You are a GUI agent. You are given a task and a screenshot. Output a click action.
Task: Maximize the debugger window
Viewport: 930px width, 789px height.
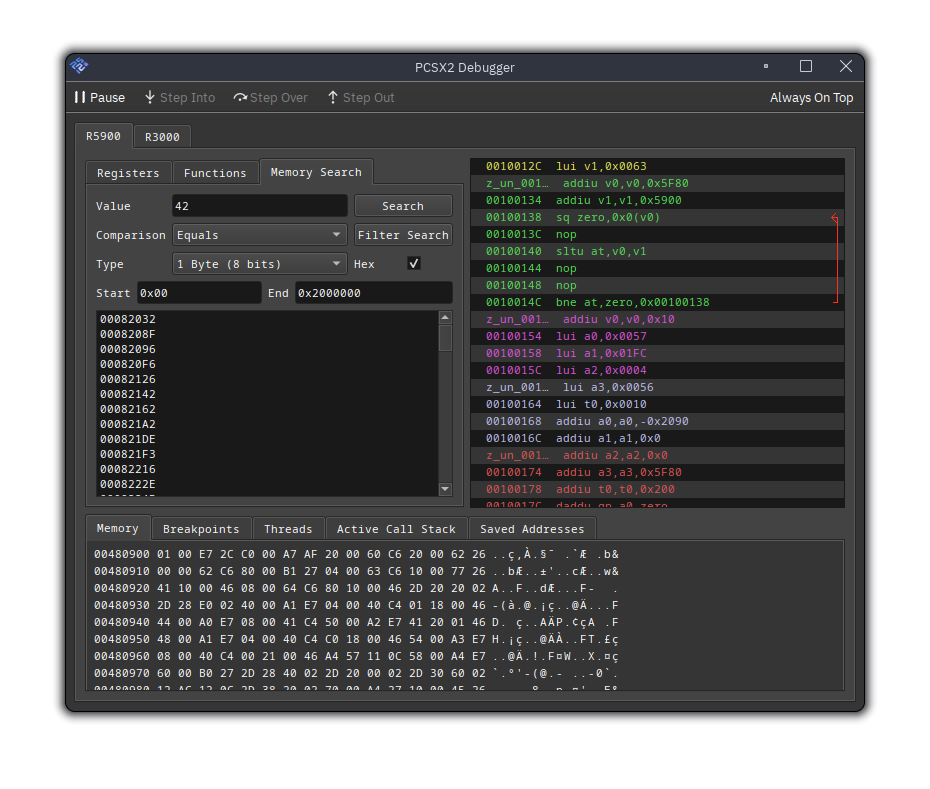click(x=806, y=67)
